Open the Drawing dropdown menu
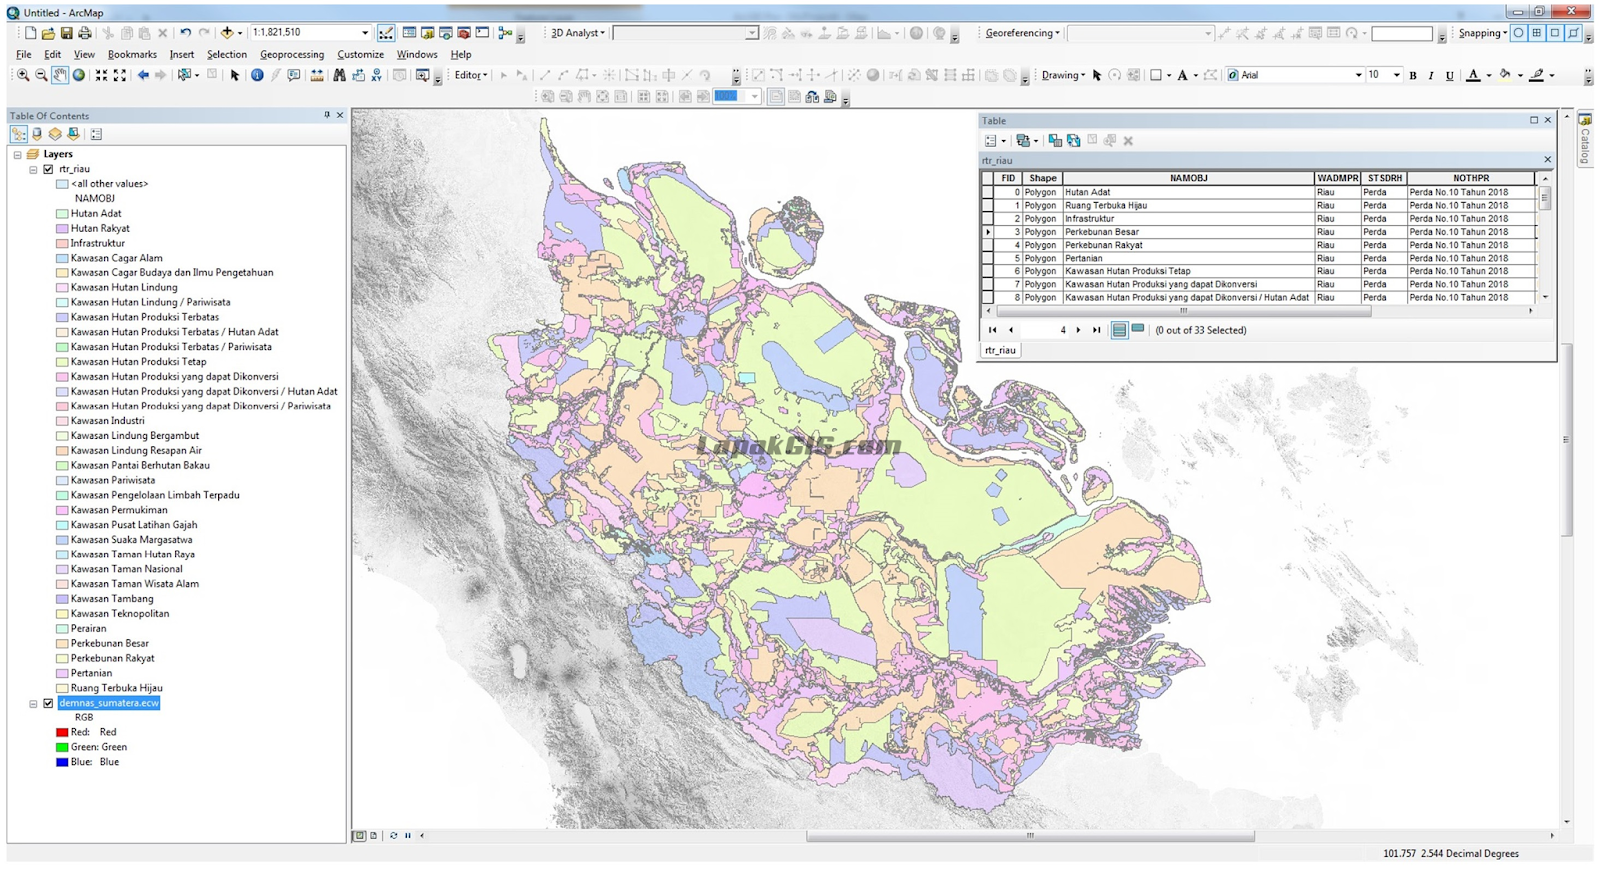1600x896 pixels. [x=1063, y=75]
